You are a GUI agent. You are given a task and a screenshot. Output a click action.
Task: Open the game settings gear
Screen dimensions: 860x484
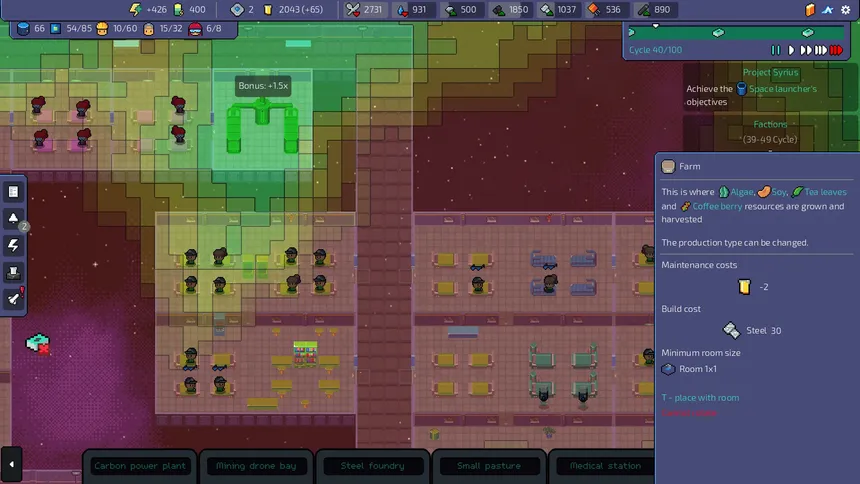(x=846, y=9)
